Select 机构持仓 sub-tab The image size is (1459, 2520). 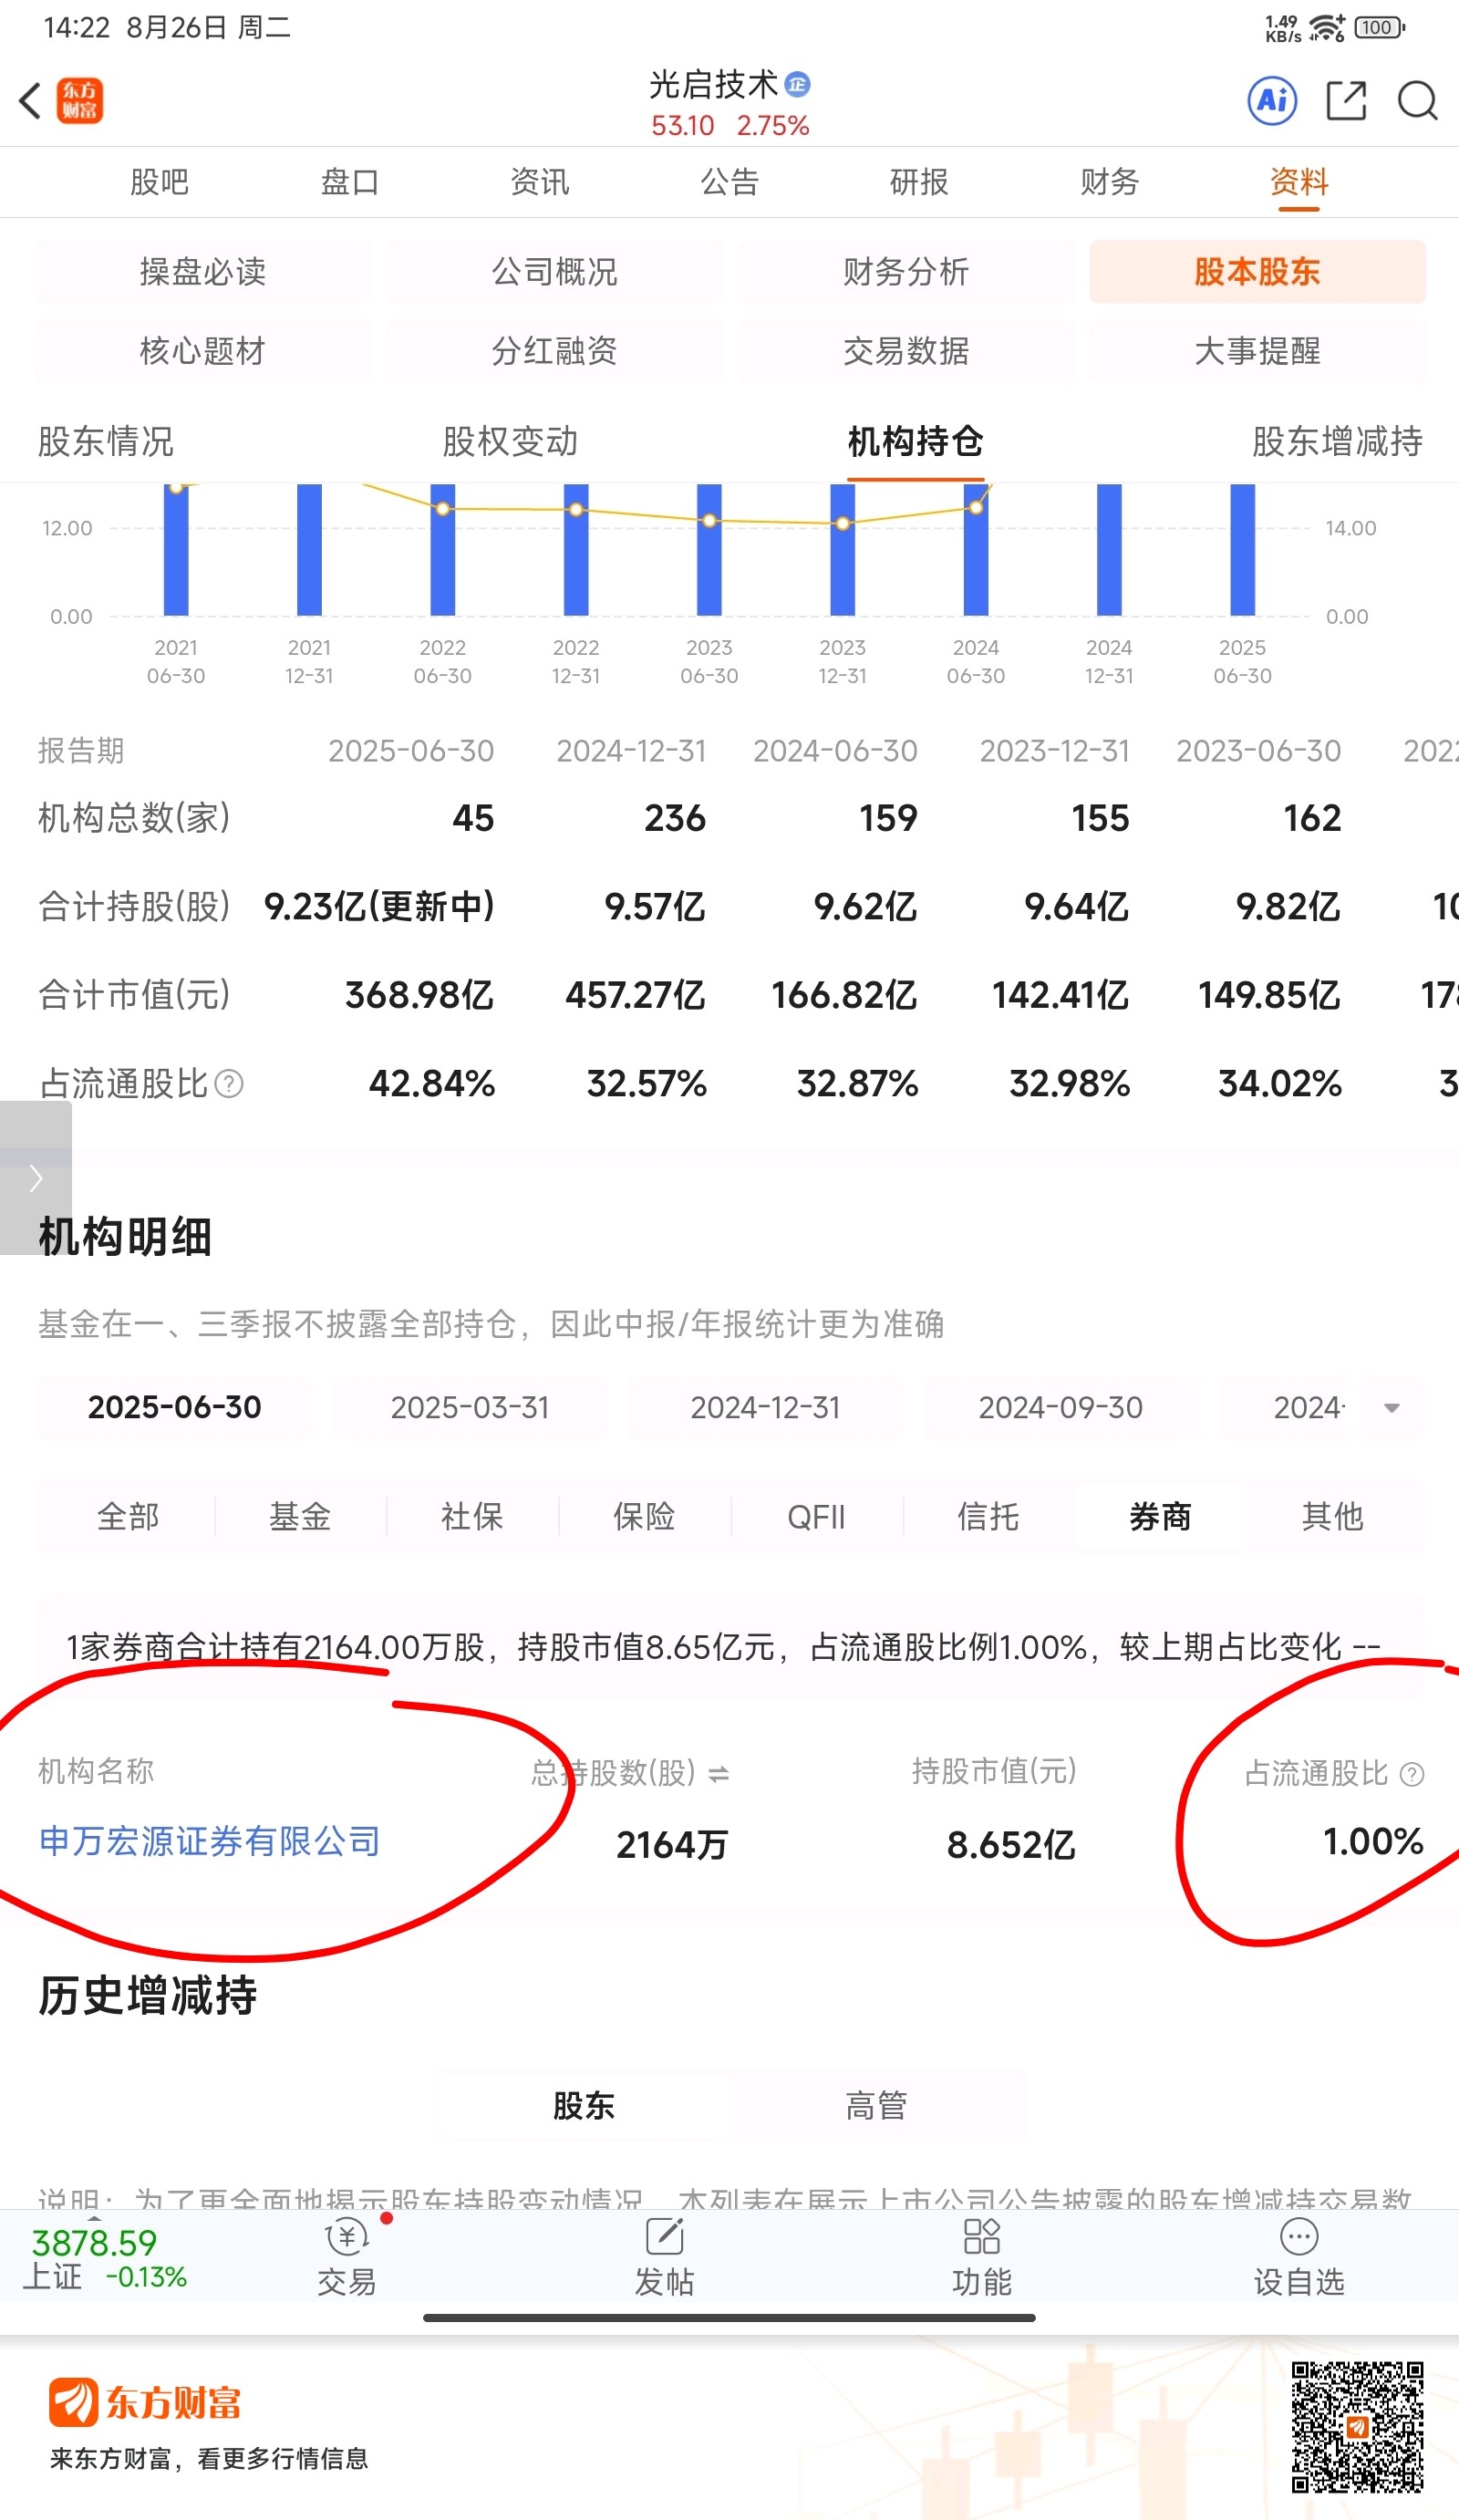coord(915,441)
